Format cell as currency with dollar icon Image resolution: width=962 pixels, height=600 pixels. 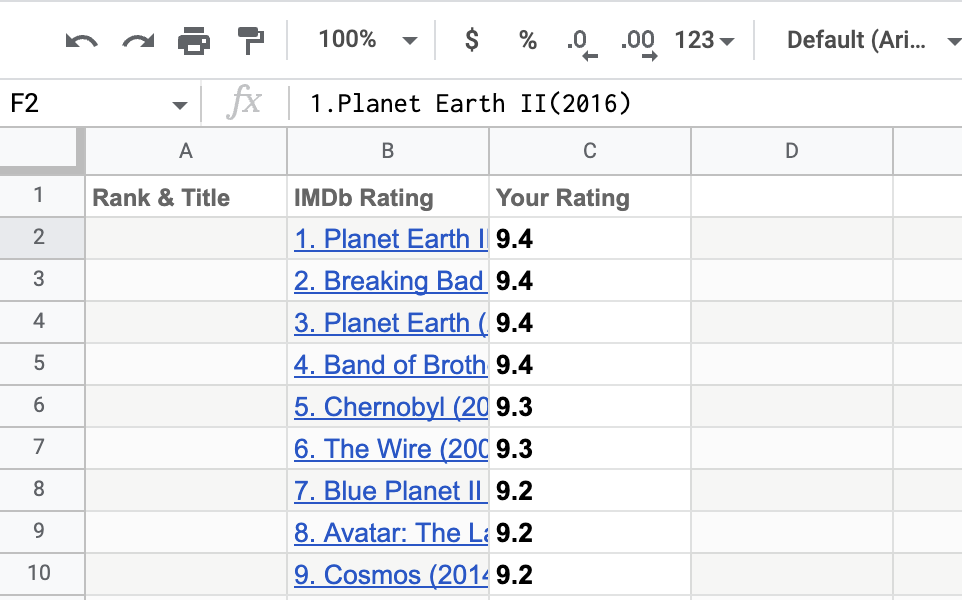tap(472, 41)
